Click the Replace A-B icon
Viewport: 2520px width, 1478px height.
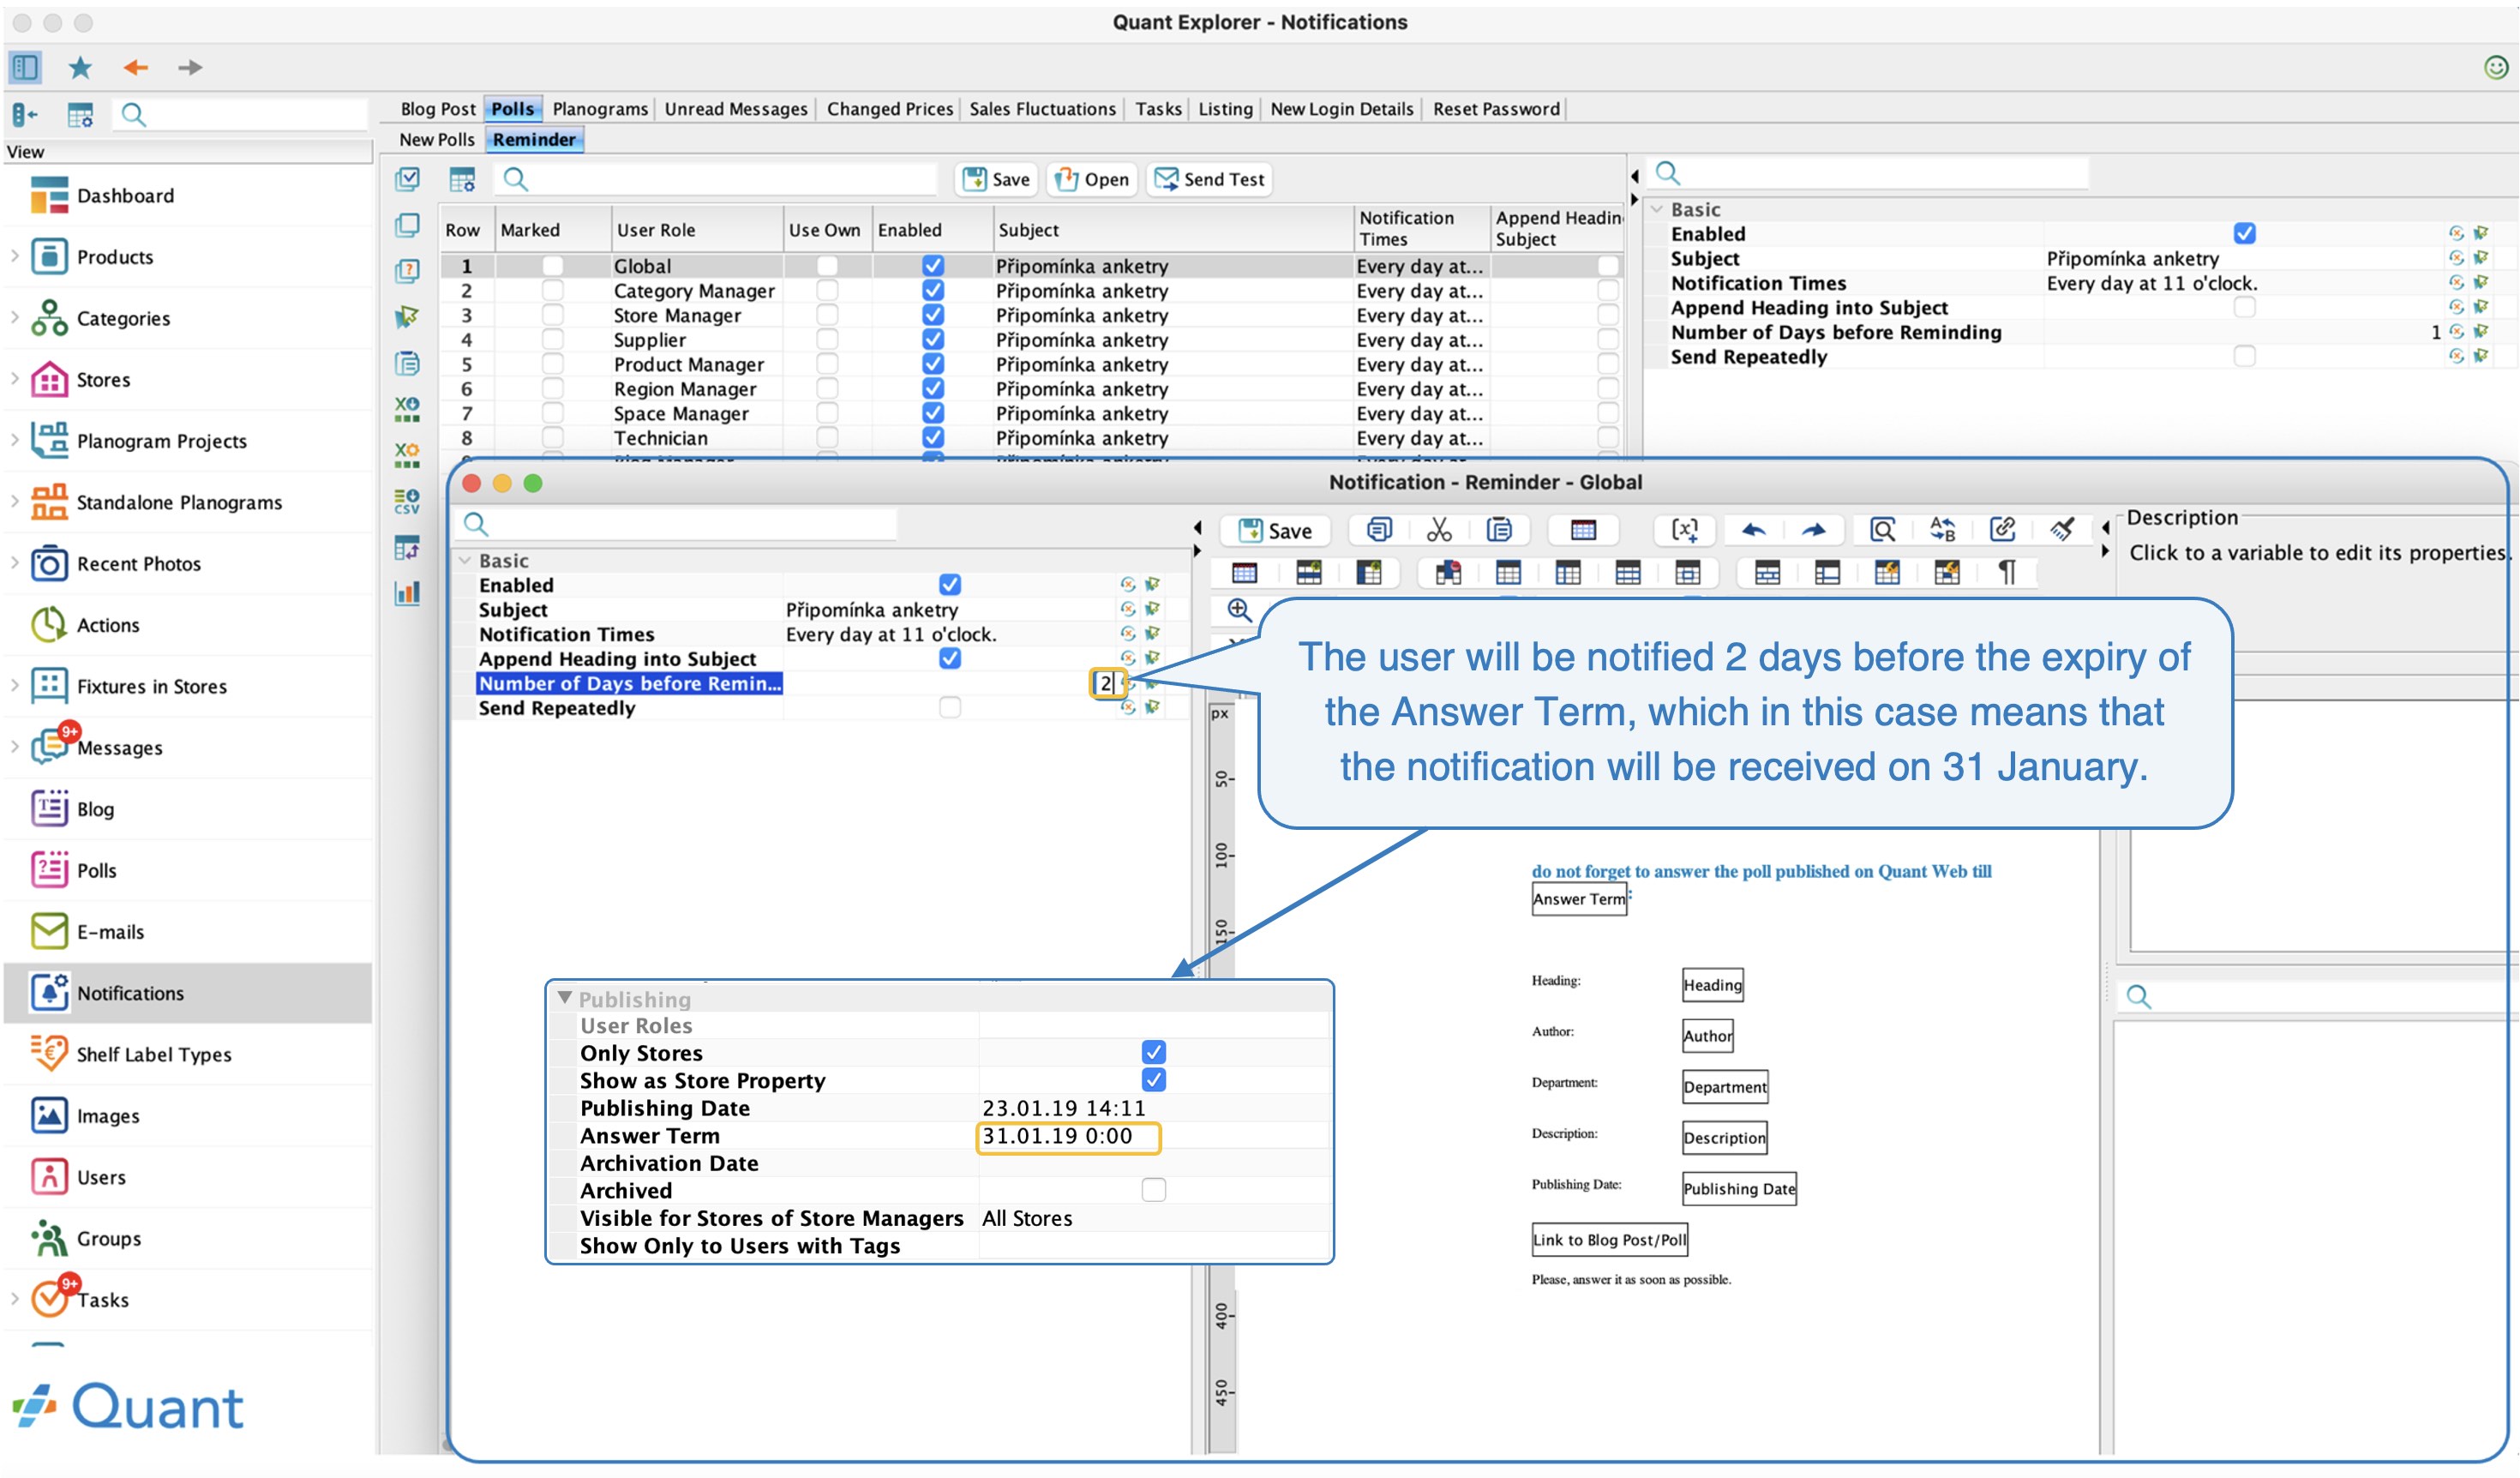[1943, 530]
